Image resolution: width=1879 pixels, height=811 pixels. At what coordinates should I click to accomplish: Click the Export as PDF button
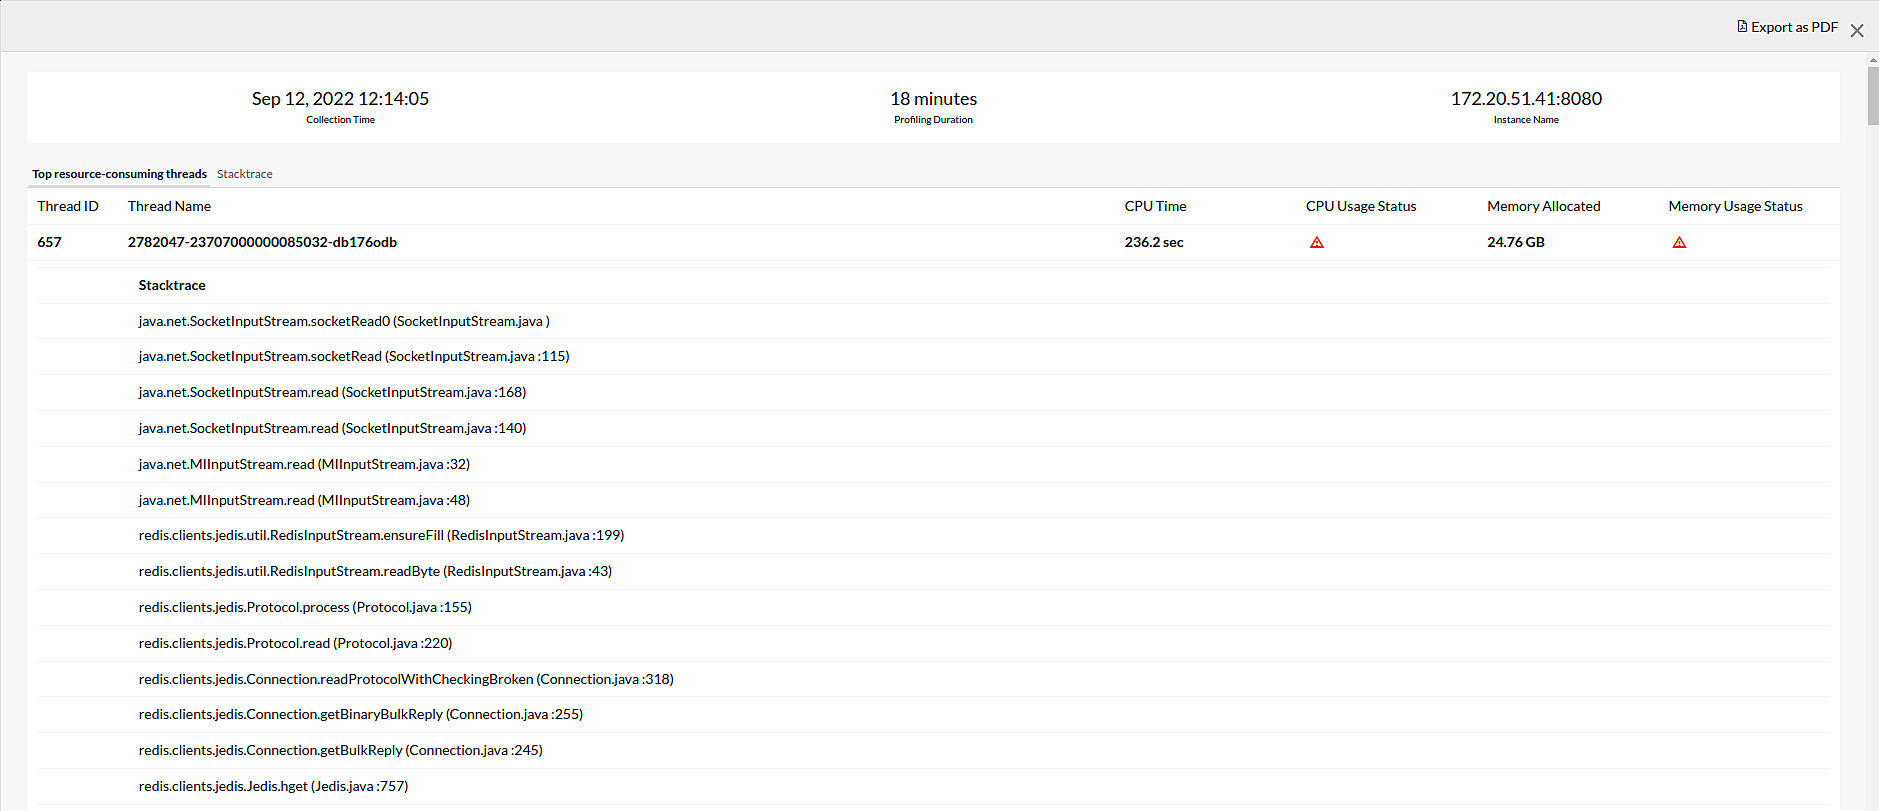point(1788,27)
